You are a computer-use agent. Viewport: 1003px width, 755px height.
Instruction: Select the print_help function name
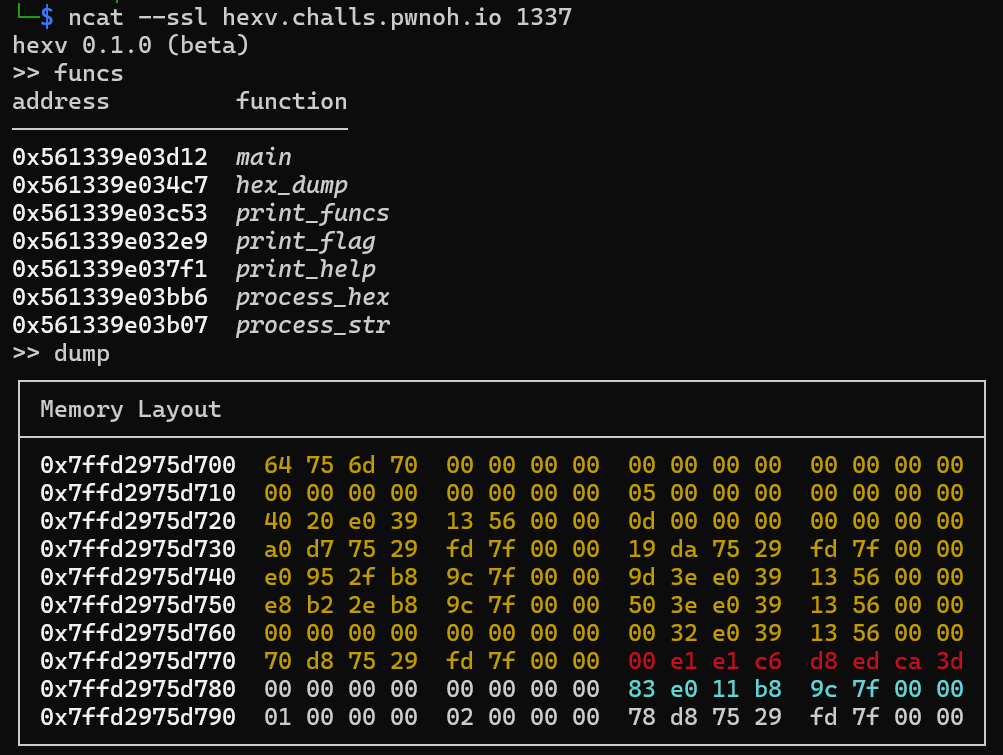pos(305,270)
